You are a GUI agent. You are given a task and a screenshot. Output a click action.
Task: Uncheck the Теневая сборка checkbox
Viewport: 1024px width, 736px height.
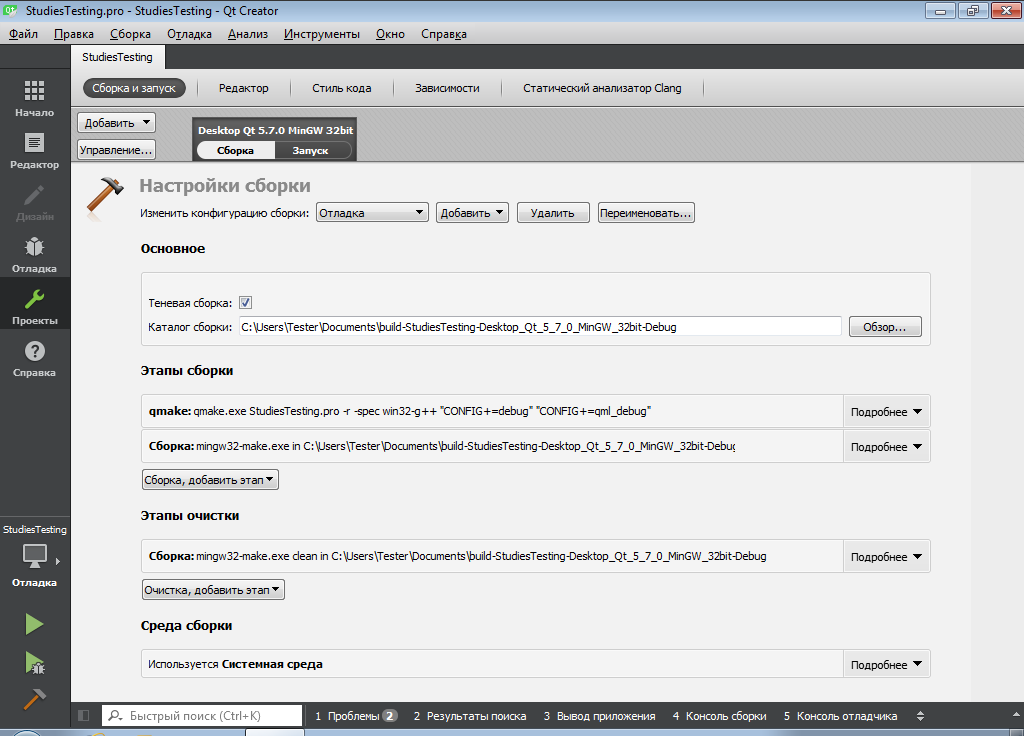tap(246, 303)
